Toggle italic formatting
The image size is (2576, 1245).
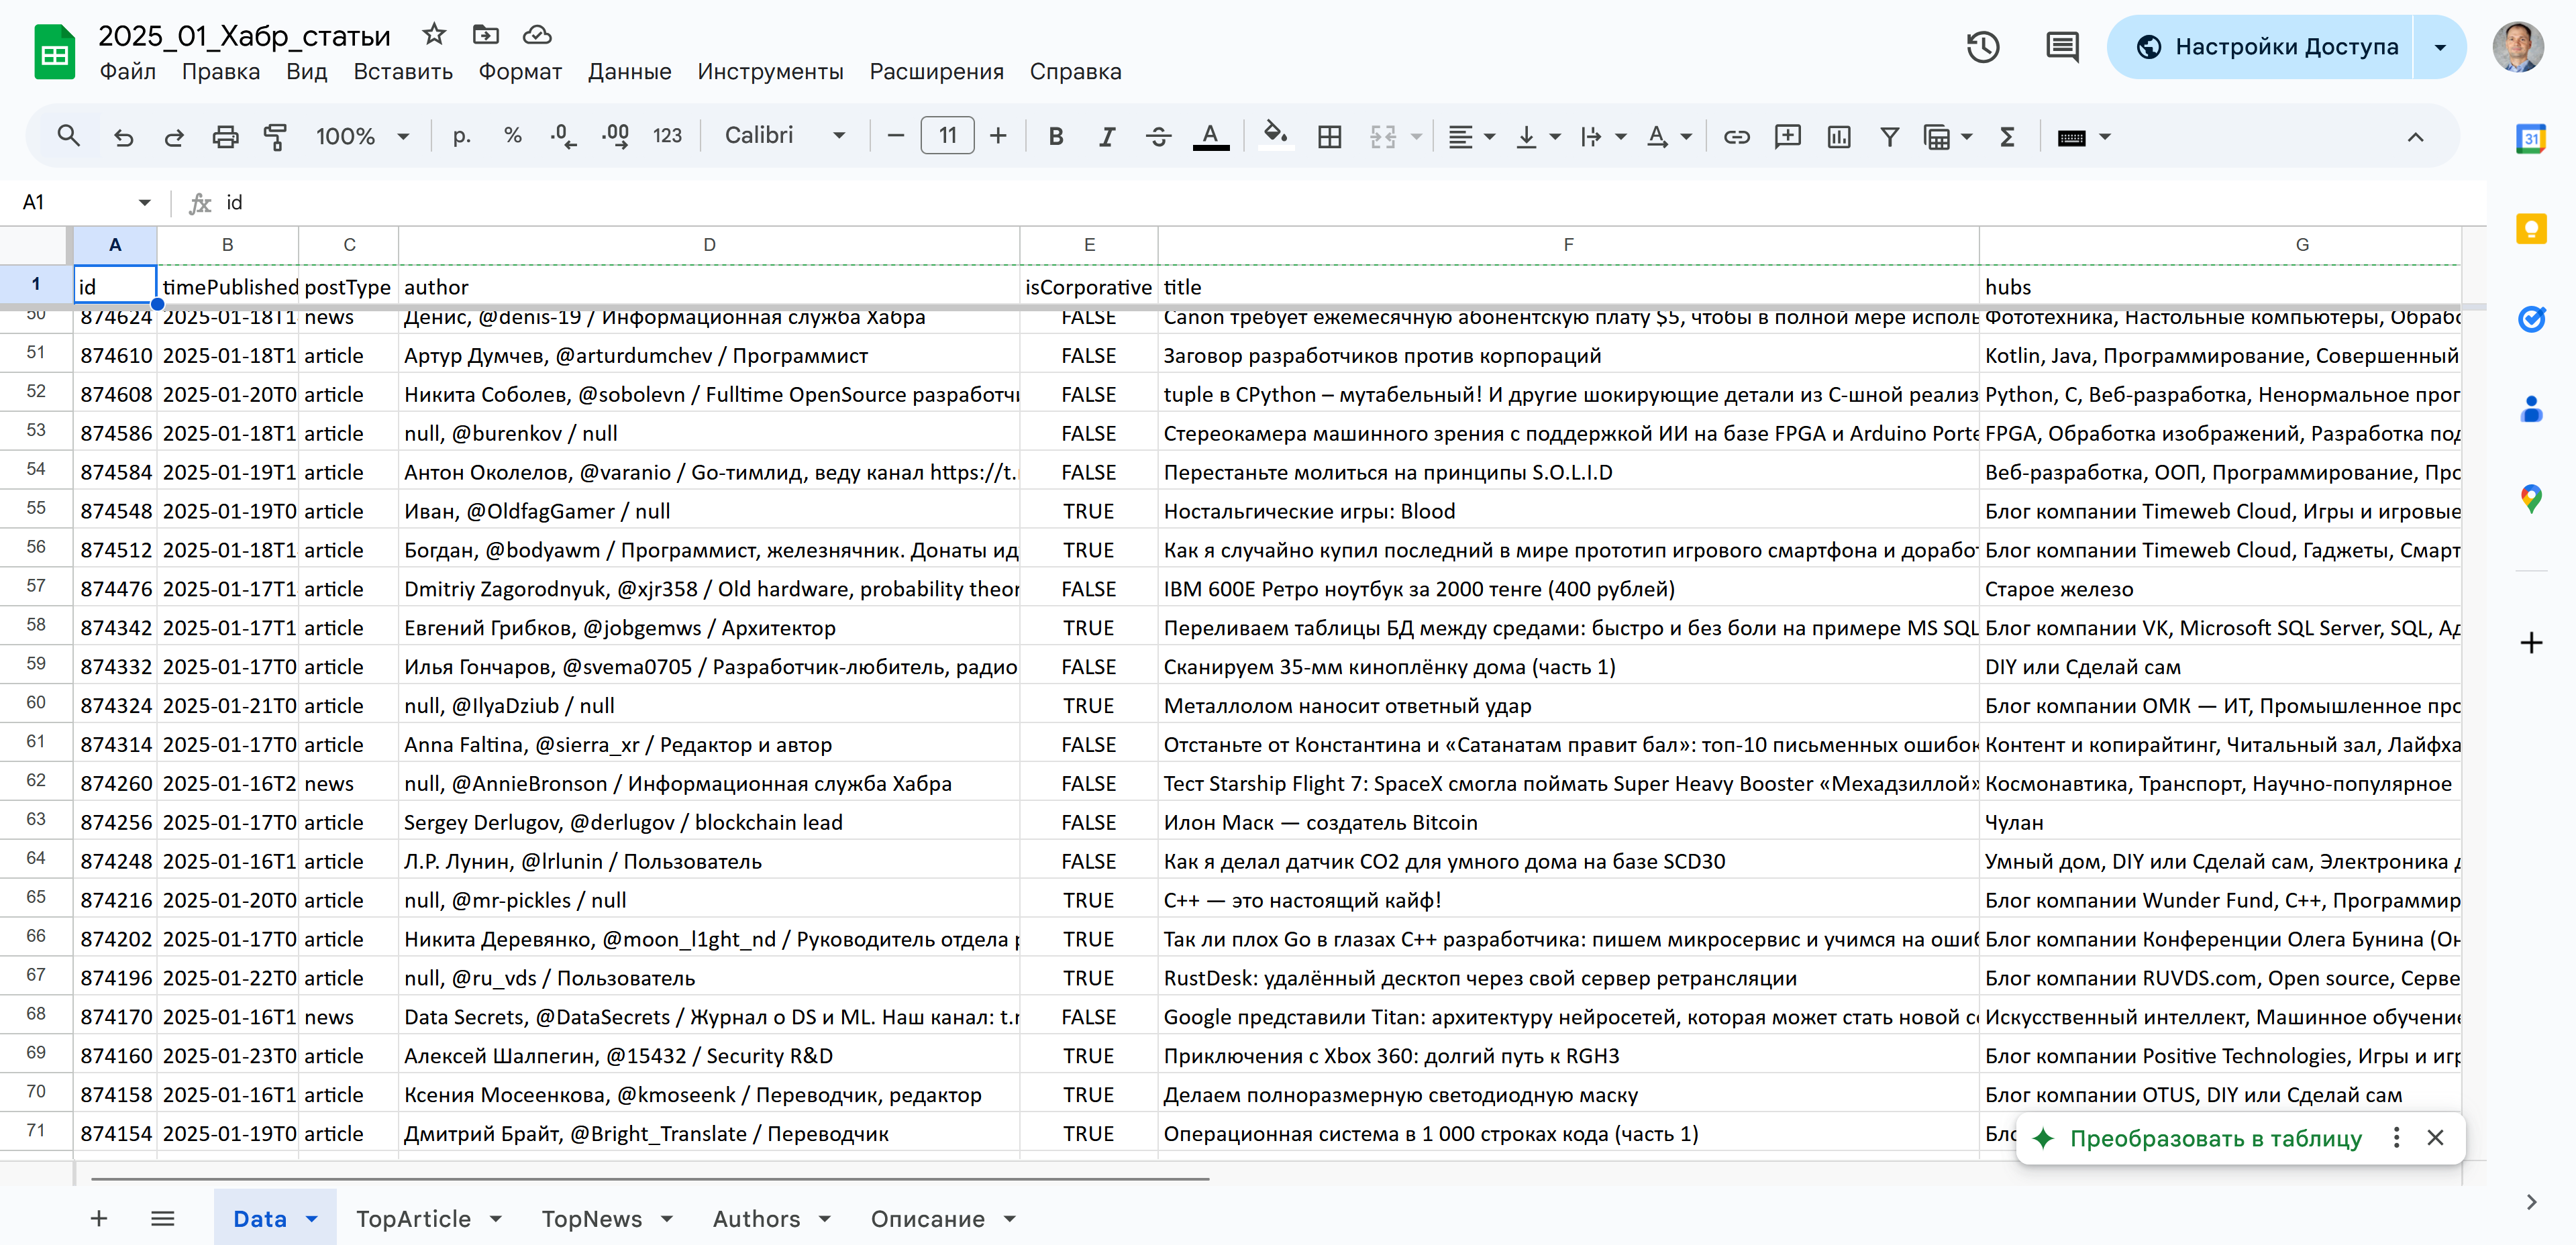(x=1106, y=136)
